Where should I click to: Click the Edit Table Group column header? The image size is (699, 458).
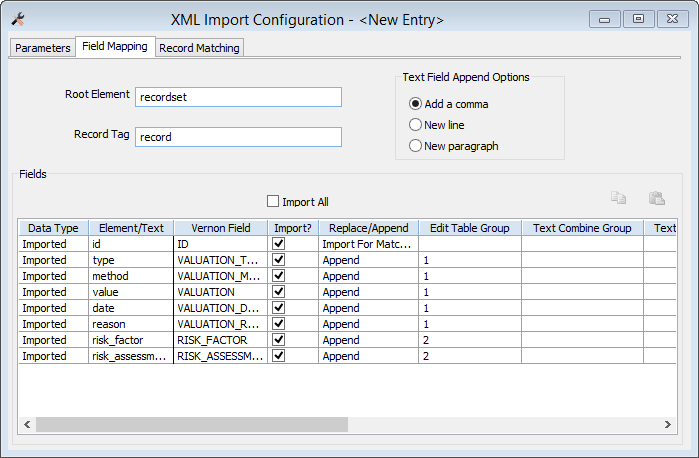click(470, 228)
